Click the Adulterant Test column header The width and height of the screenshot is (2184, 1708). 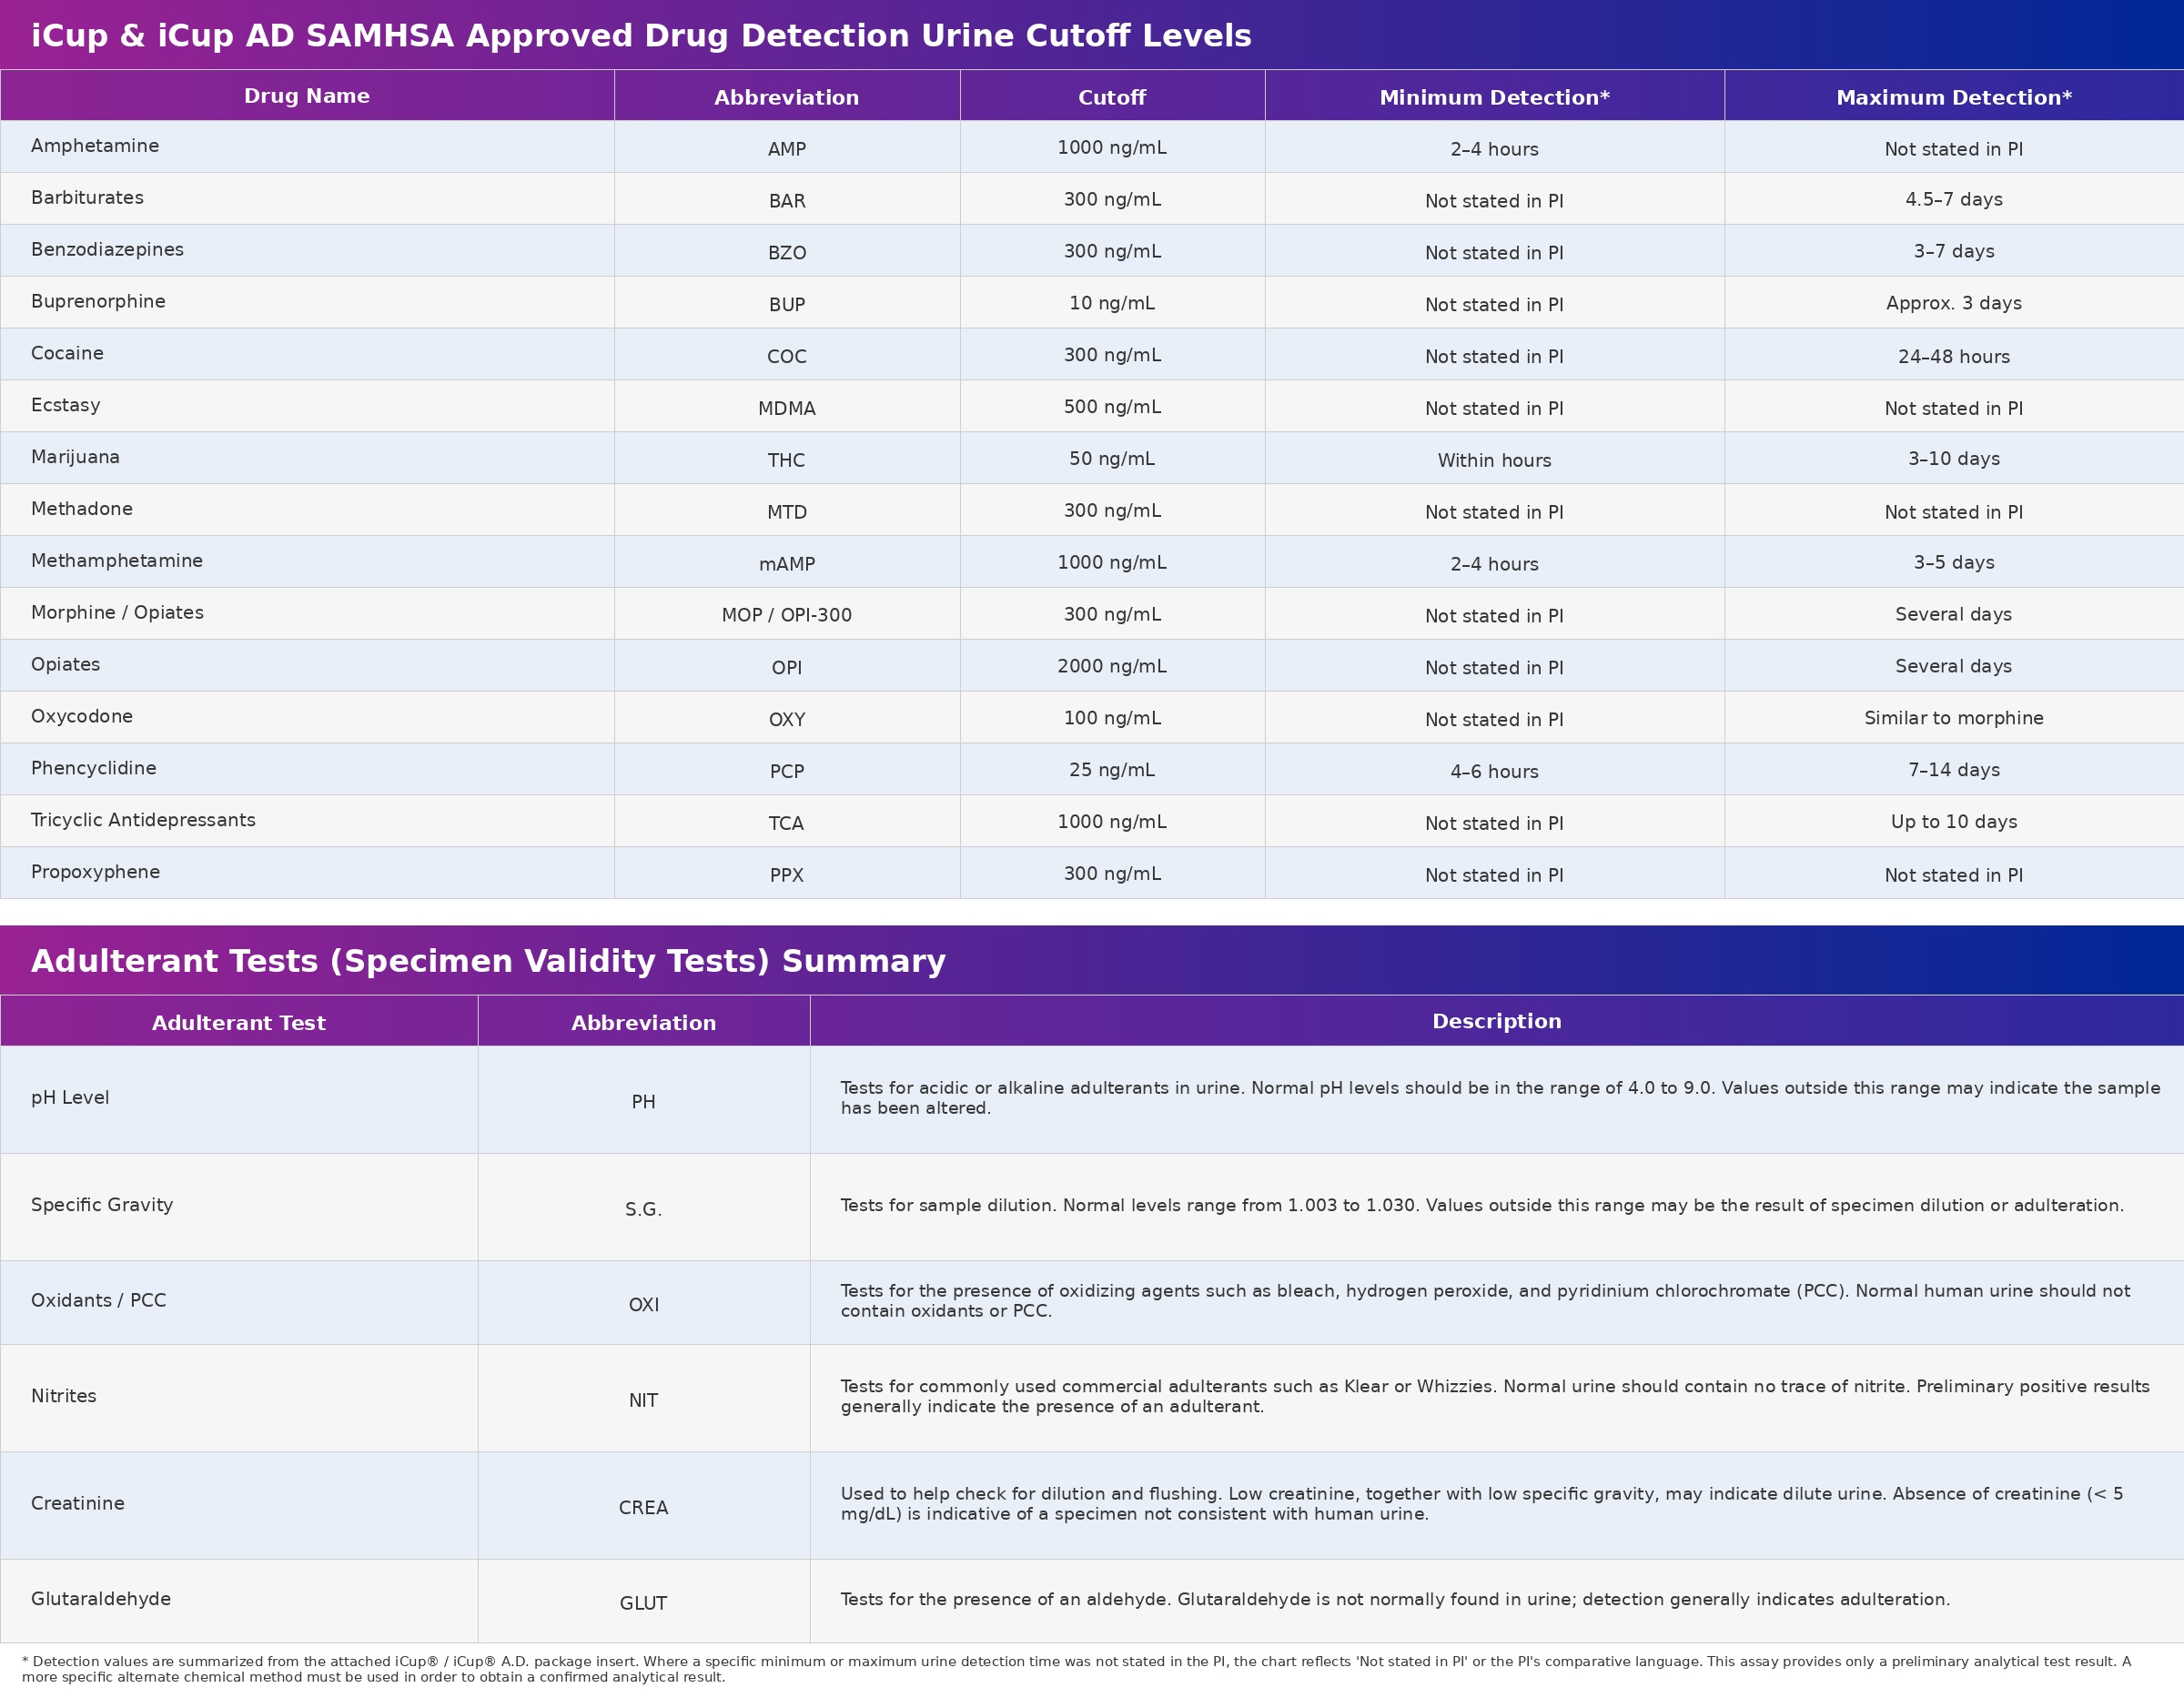238,1022
